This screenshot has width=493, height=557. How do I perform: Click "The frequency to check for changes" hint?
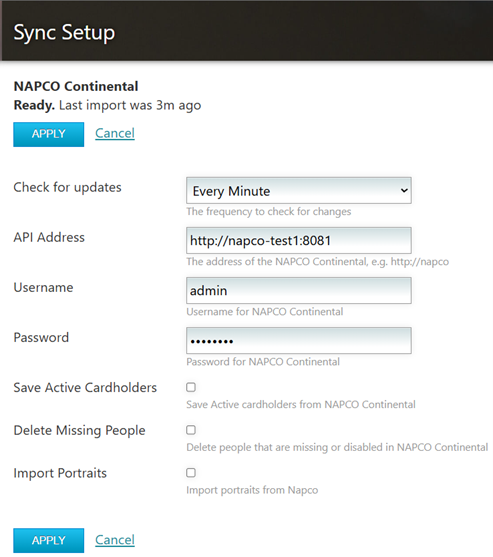269,212
